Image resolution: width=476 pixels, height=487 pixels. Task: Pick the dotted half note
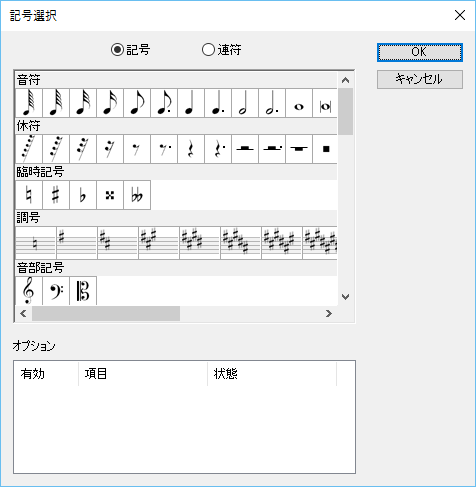point(272,103)
